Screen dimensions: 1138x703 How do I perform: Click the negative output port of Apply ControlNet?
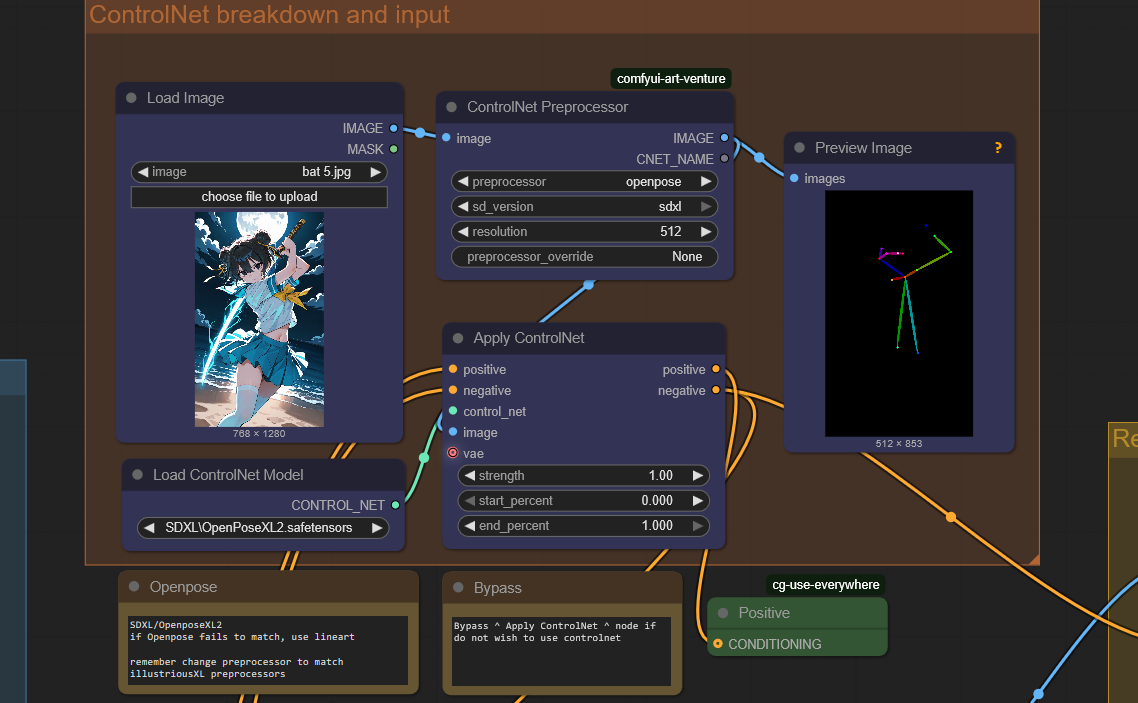pos(716,390)
